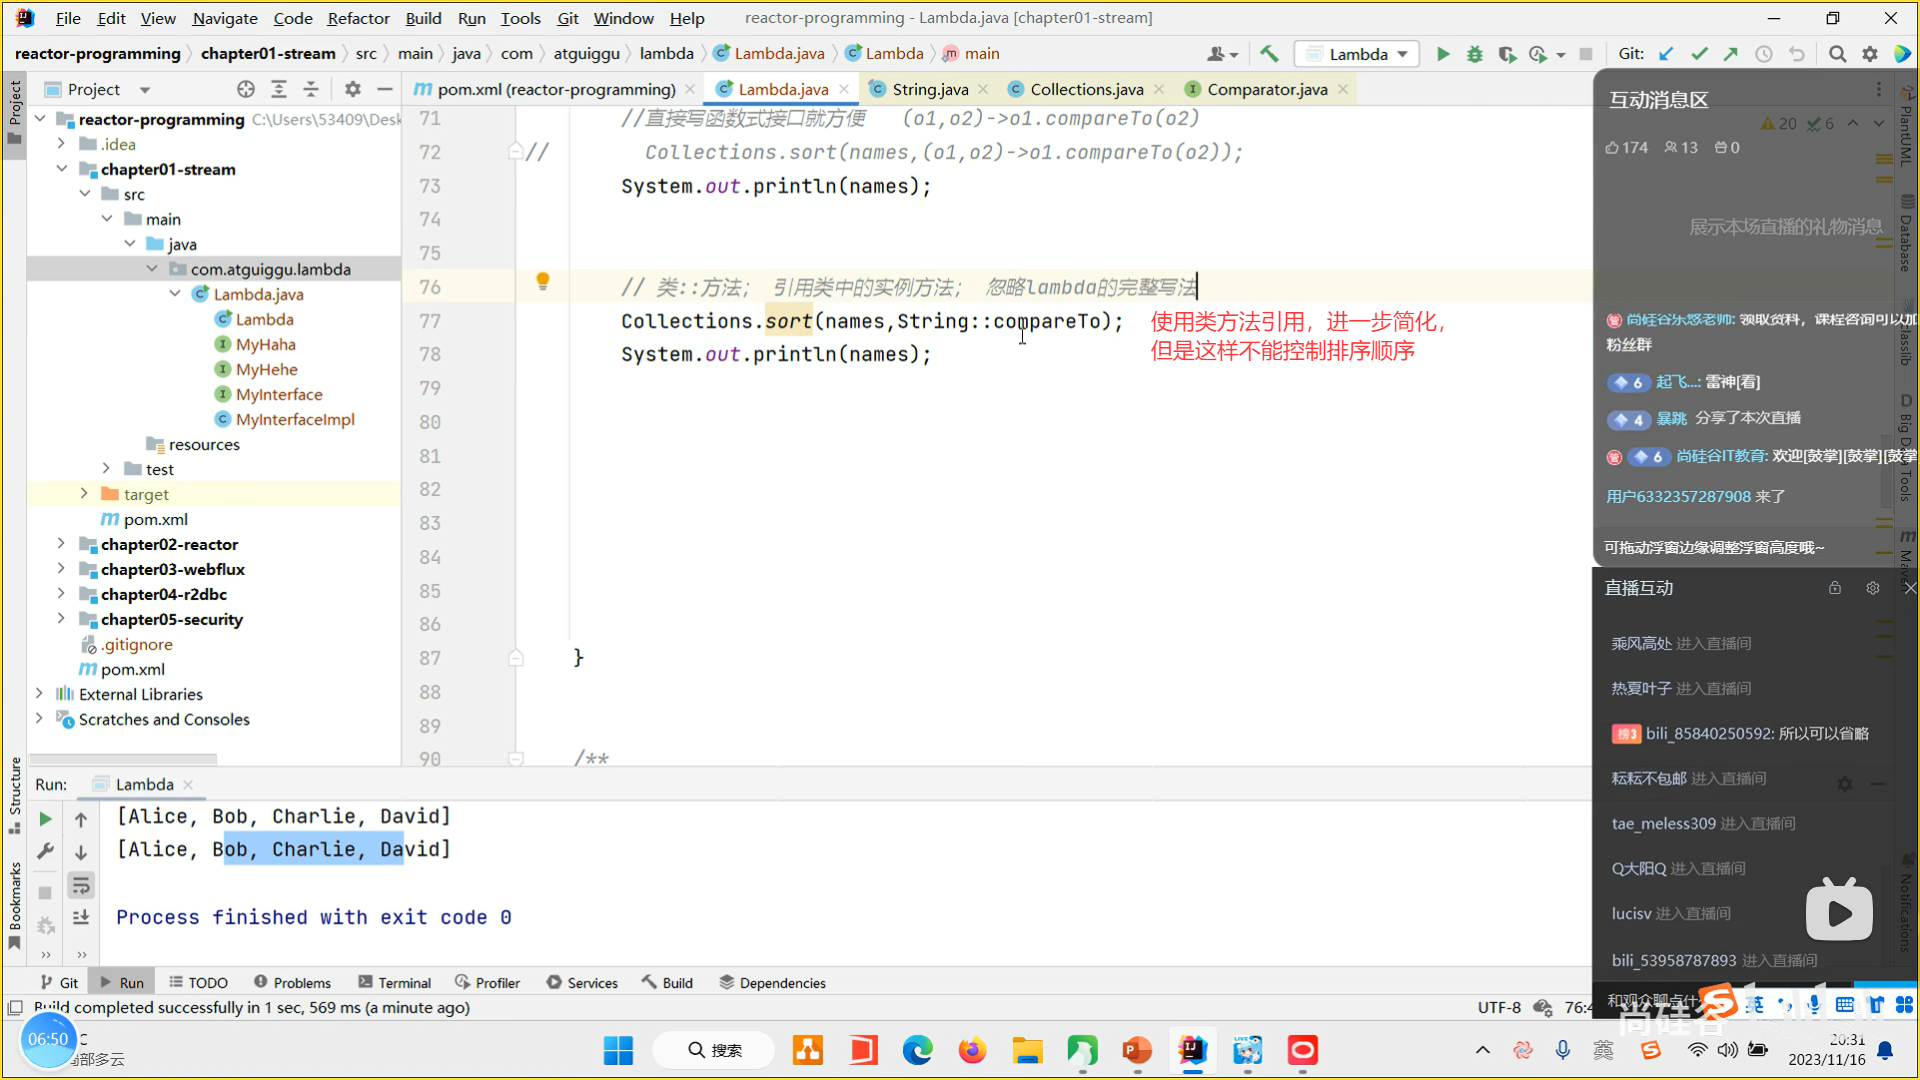1920x1080 pixels.
Task: Open the Refactor menu
Action: [358, 18]
